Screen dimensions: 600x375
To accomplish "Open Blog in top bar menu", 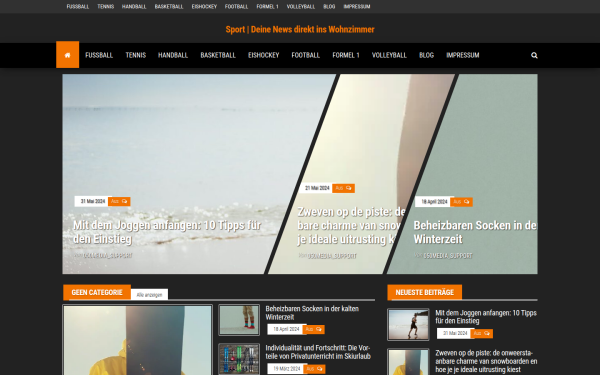I will pos(329,7).
